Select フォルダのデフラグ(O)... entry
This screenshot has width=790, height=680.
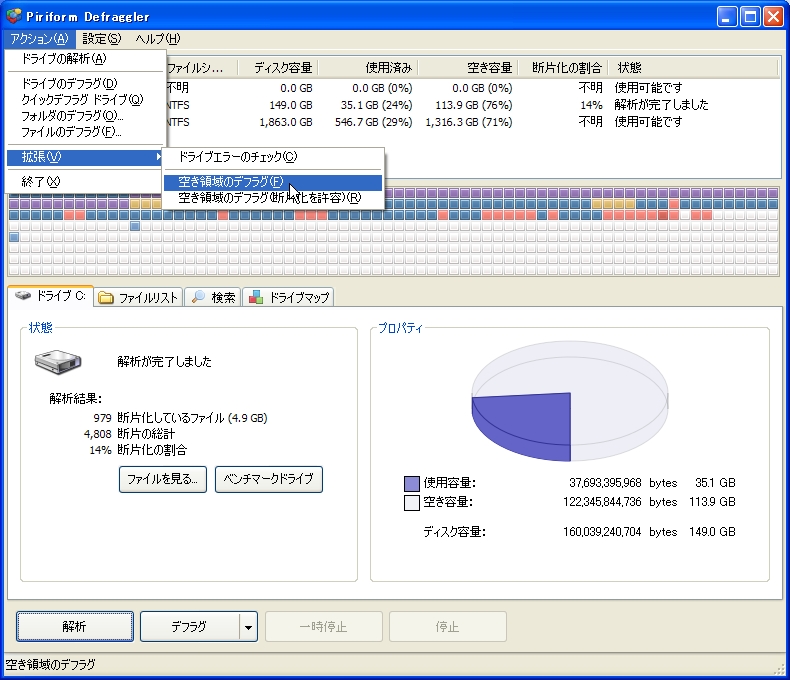point(86,116)
